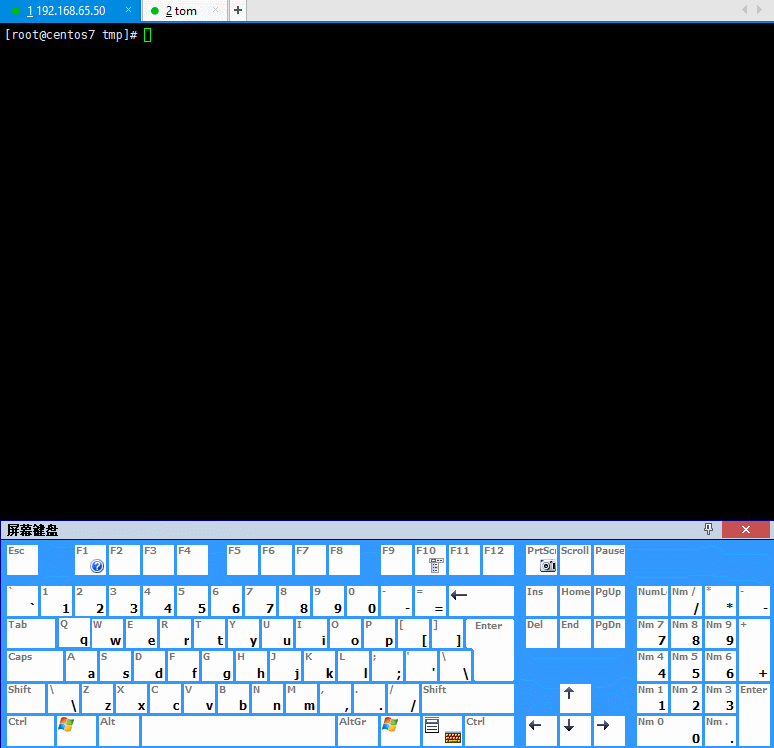Tap the PgDn key
The width and height of the screenshot is (774, 748).
point(609,633)
